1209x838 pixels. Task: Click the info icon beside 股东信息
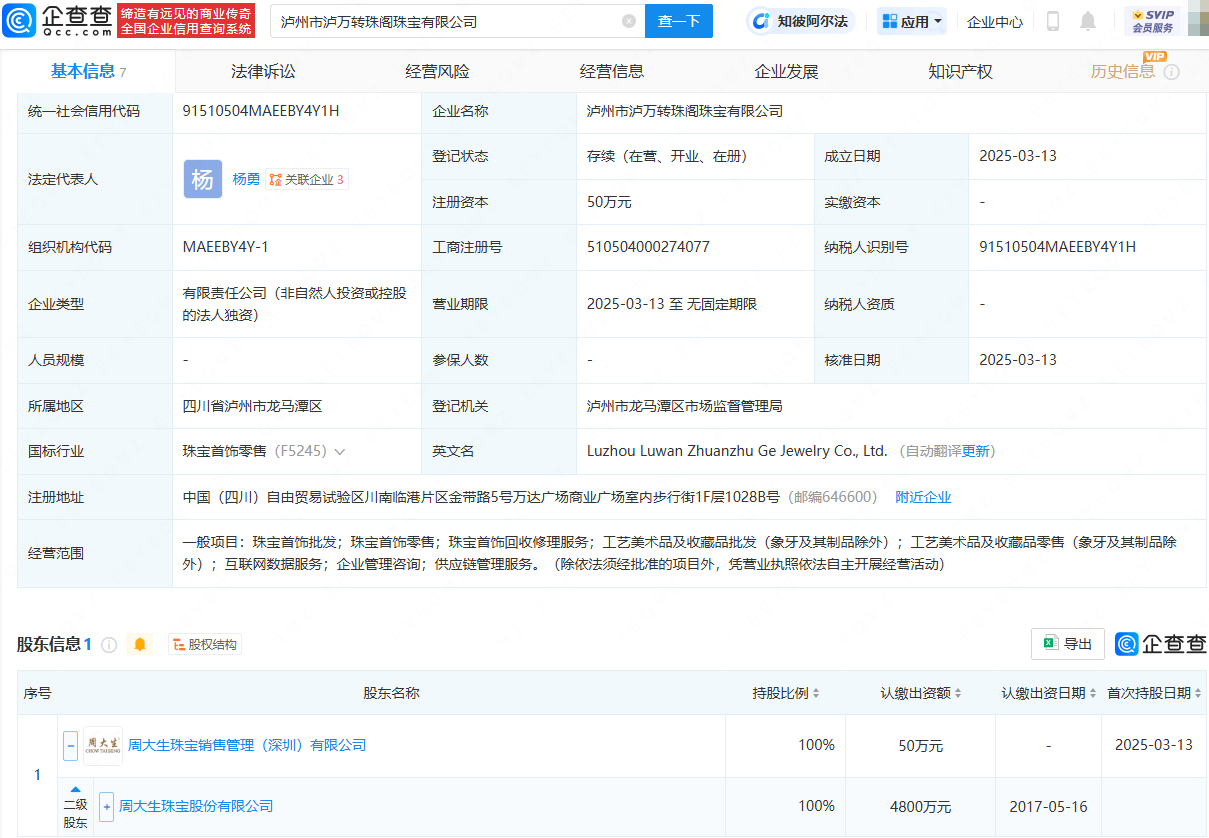pos(109,645)
